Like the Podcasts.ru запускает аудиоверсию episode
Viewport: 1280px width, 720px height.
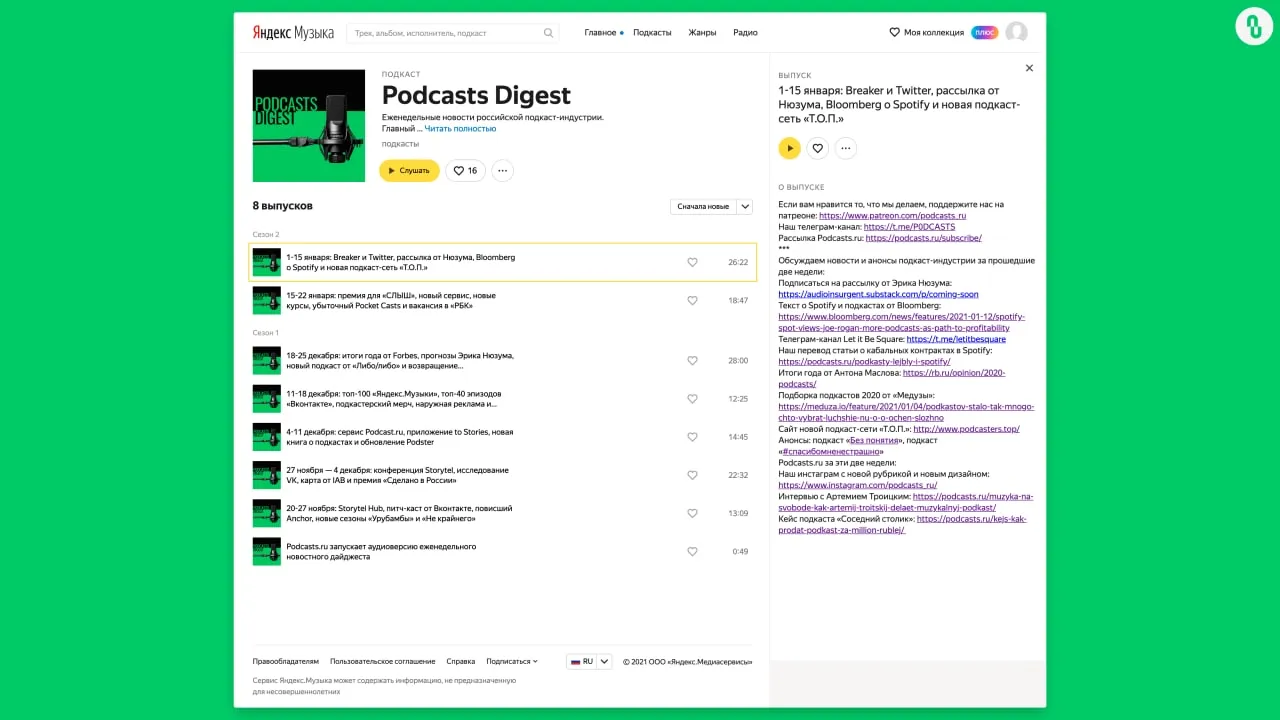click(x=692, y=551)
